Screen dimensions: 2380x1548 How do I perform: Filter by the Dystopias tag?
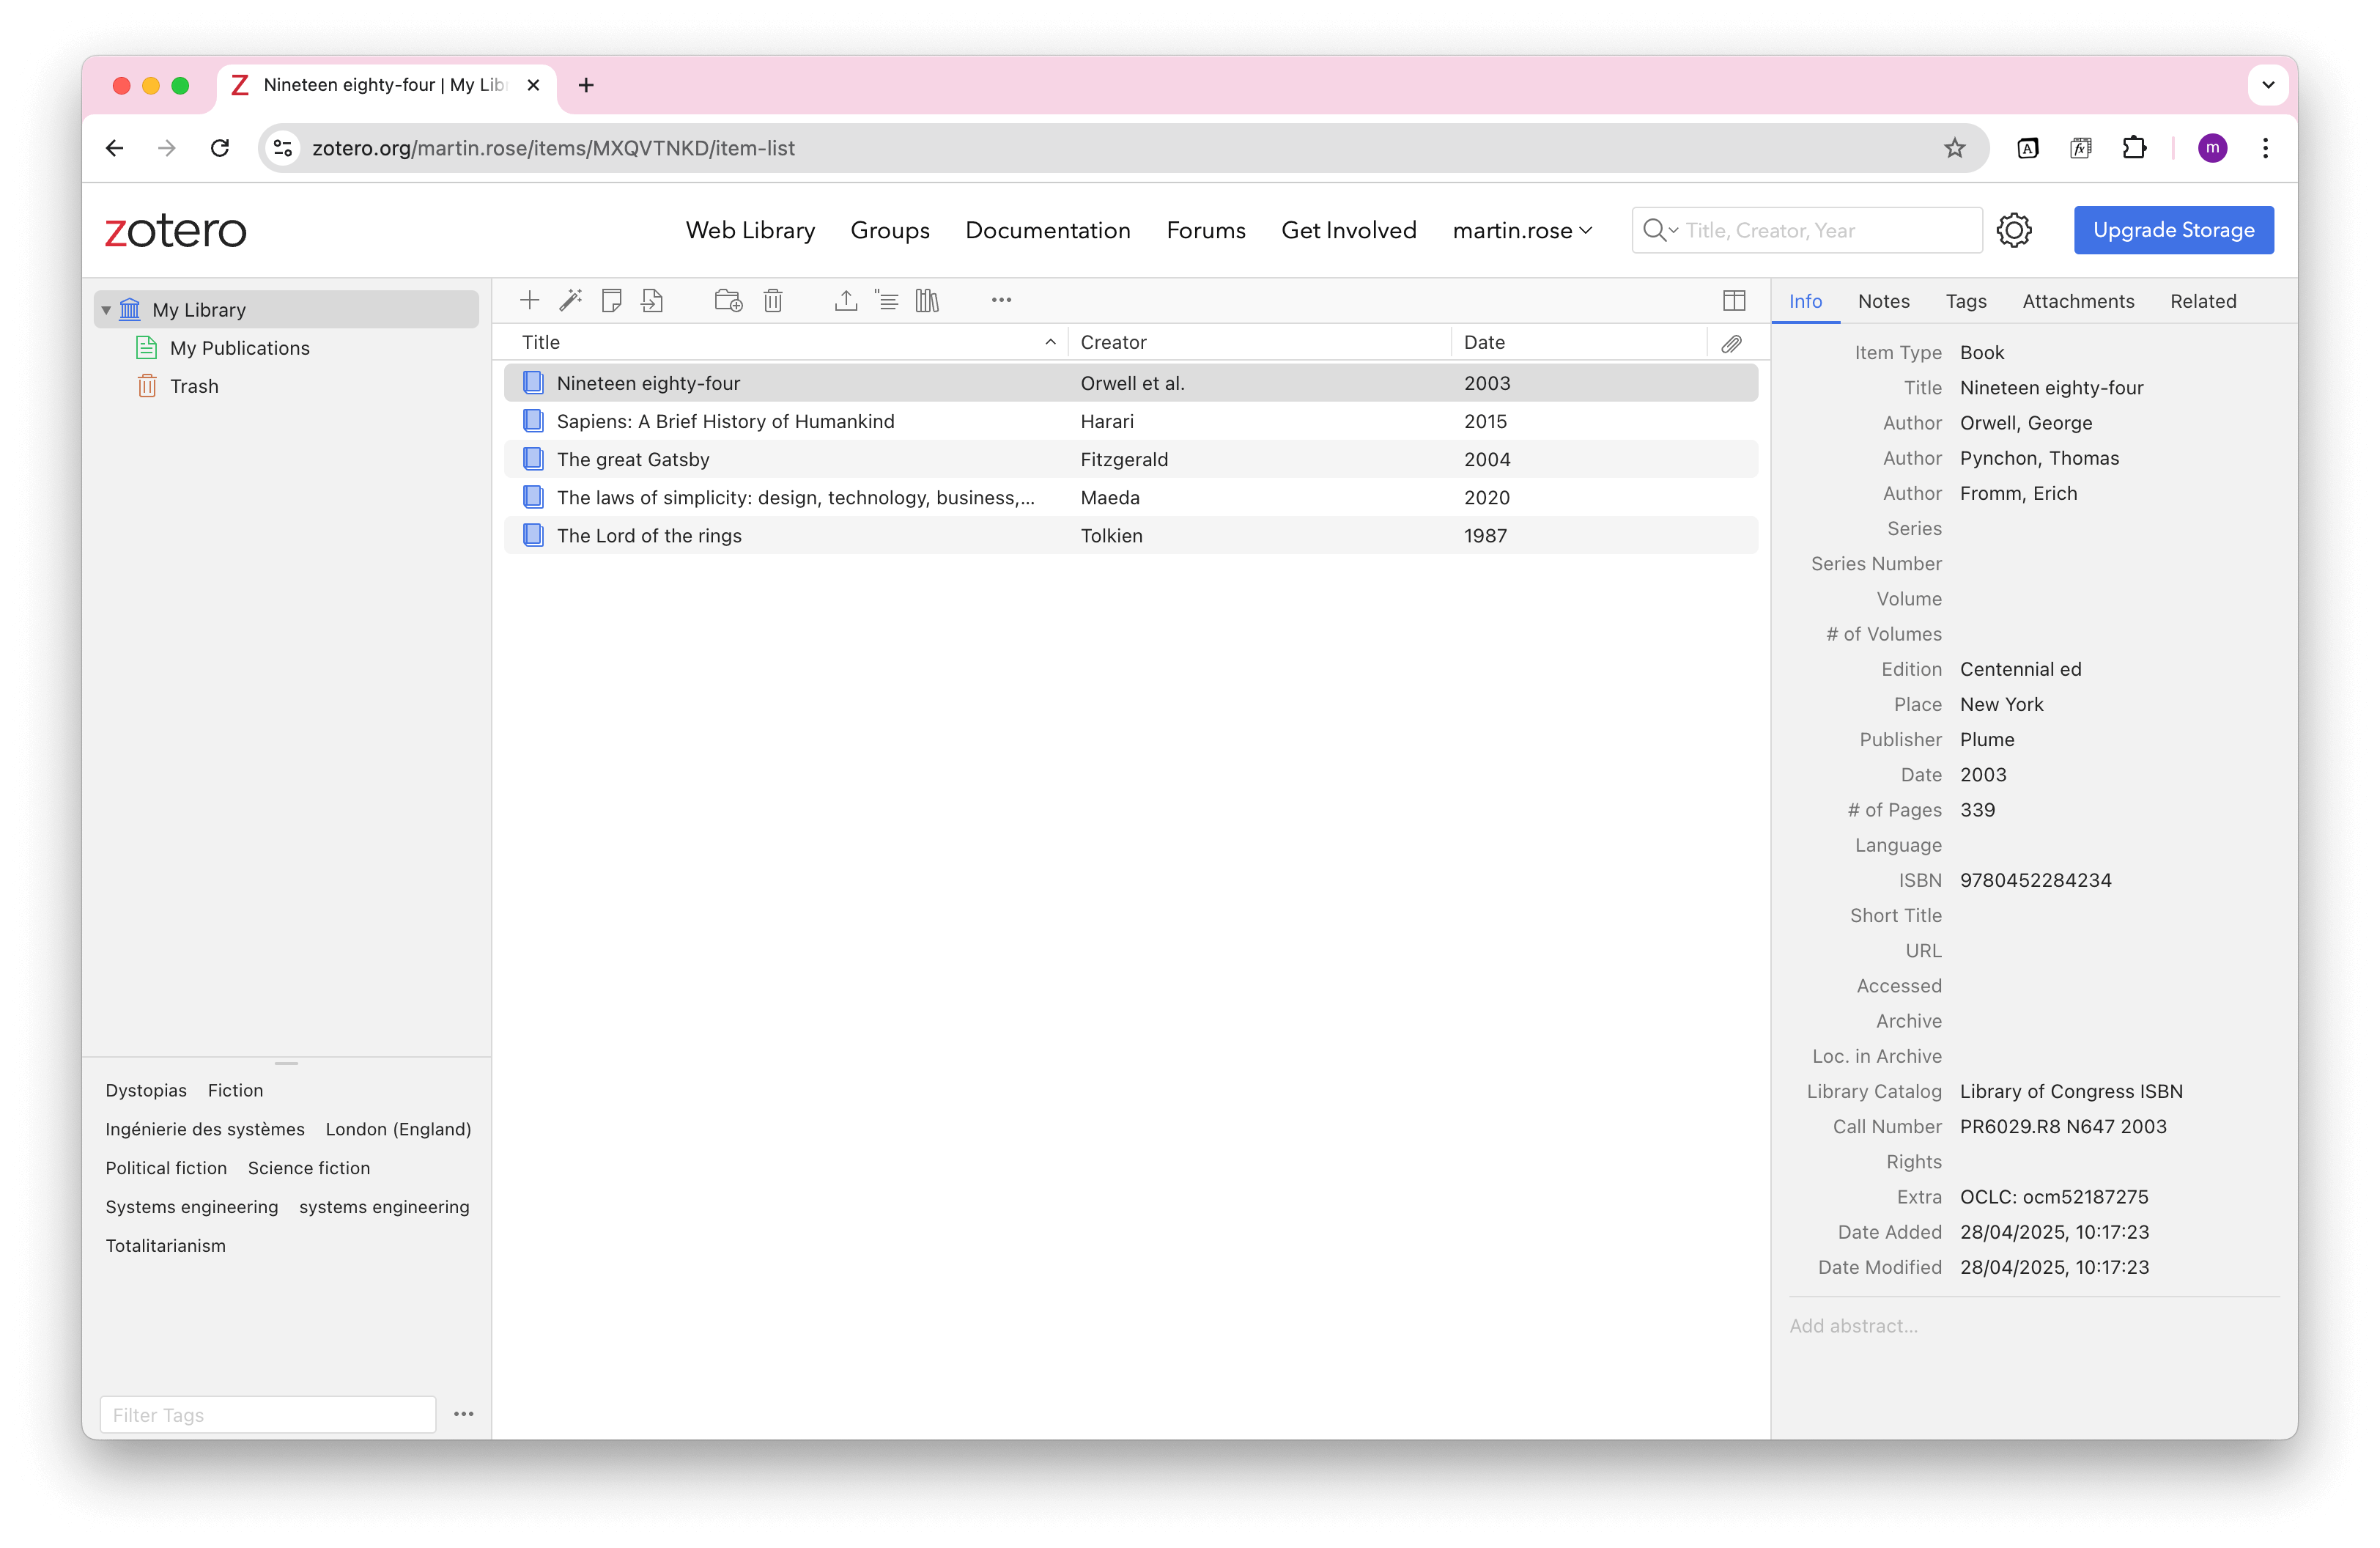[x=146, y=1090]
